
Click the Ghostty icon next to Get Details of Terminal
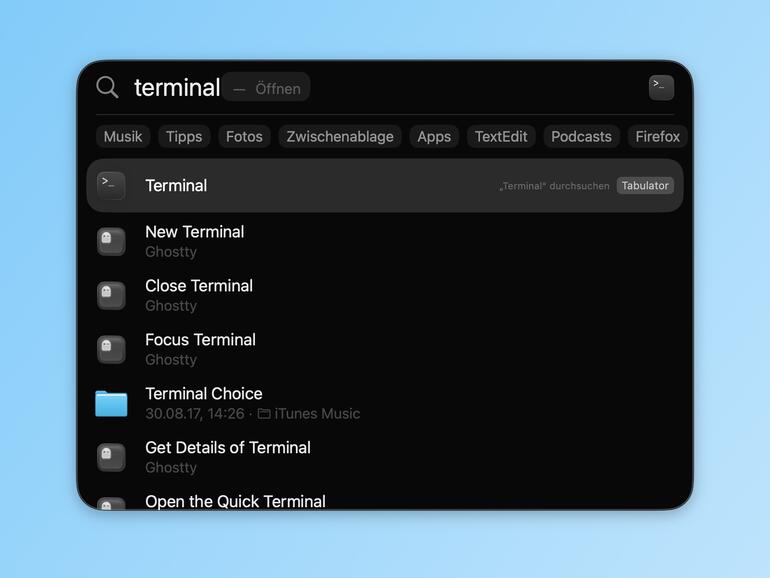click(x=111, y=457)
